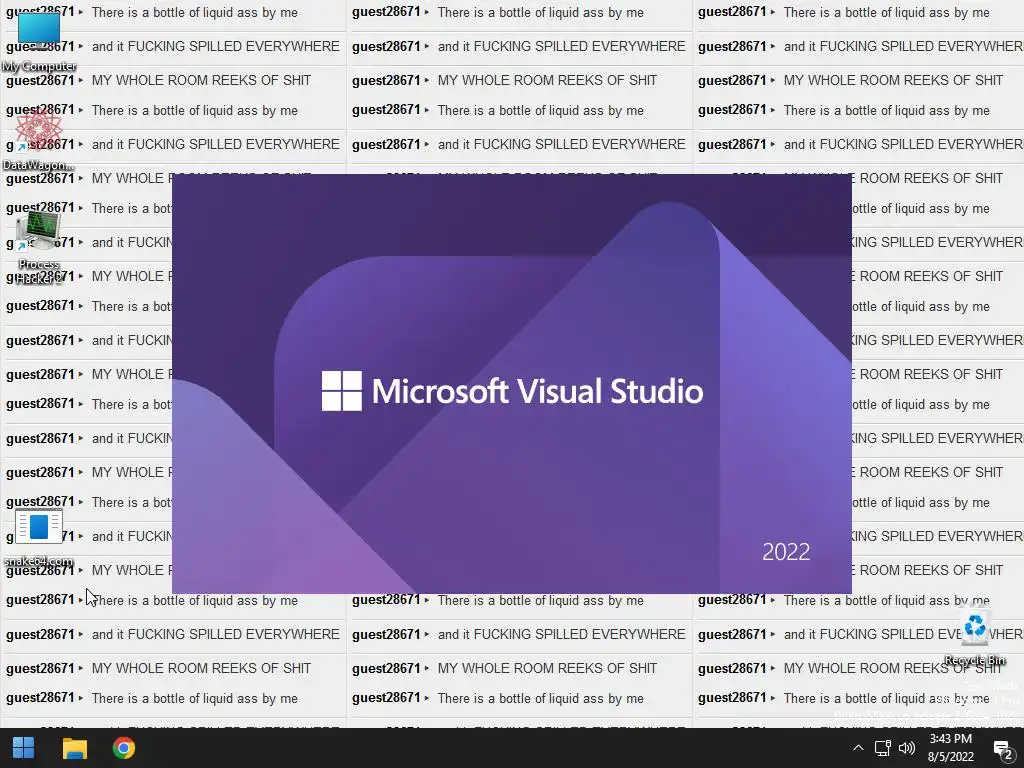Viewport: 1024px width, 768px height.
Task: Open the Windows Start menu
Action: coord(24,748)
